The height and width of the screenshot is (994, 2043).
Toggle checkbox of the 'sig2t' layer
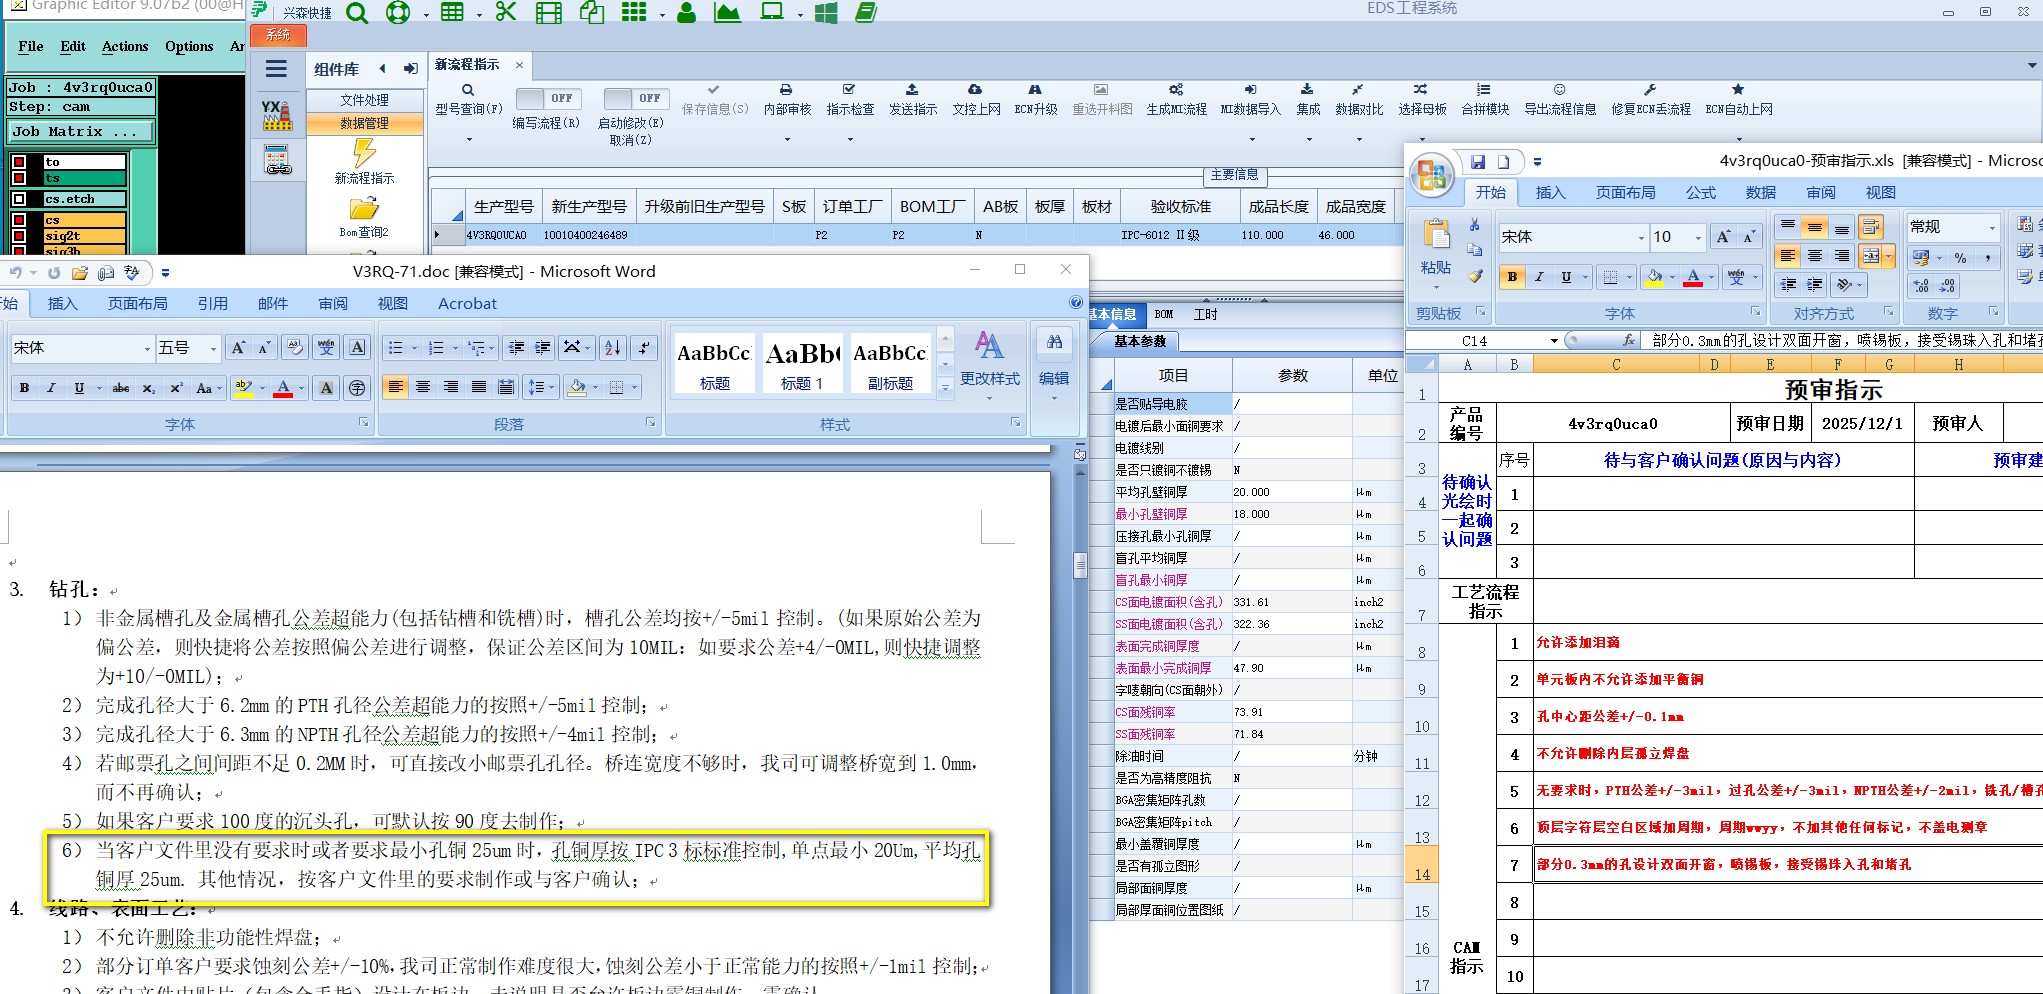click(19, 237)
